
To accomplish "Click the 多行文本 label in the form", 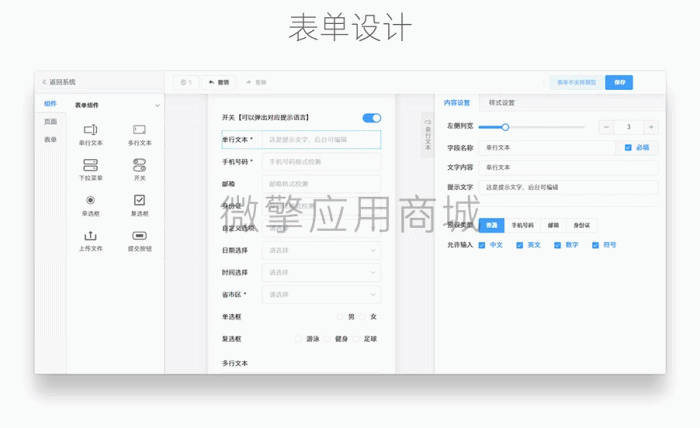I will 235,363.
